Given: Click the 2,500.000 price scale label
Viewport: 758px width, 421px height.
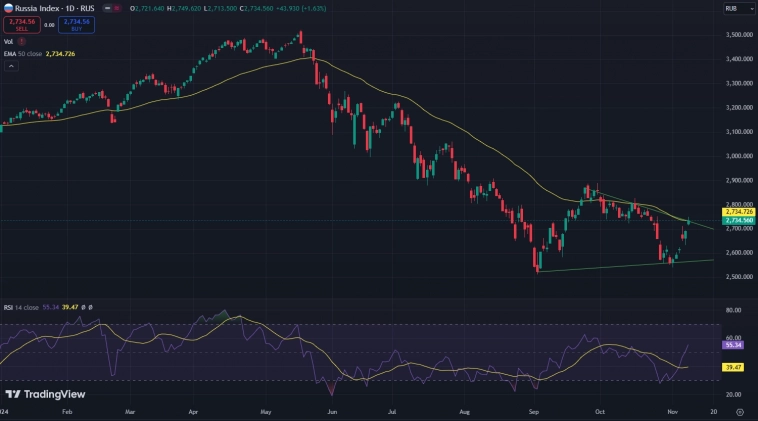Looking at the screenshot, I should (x=739, y=276).
